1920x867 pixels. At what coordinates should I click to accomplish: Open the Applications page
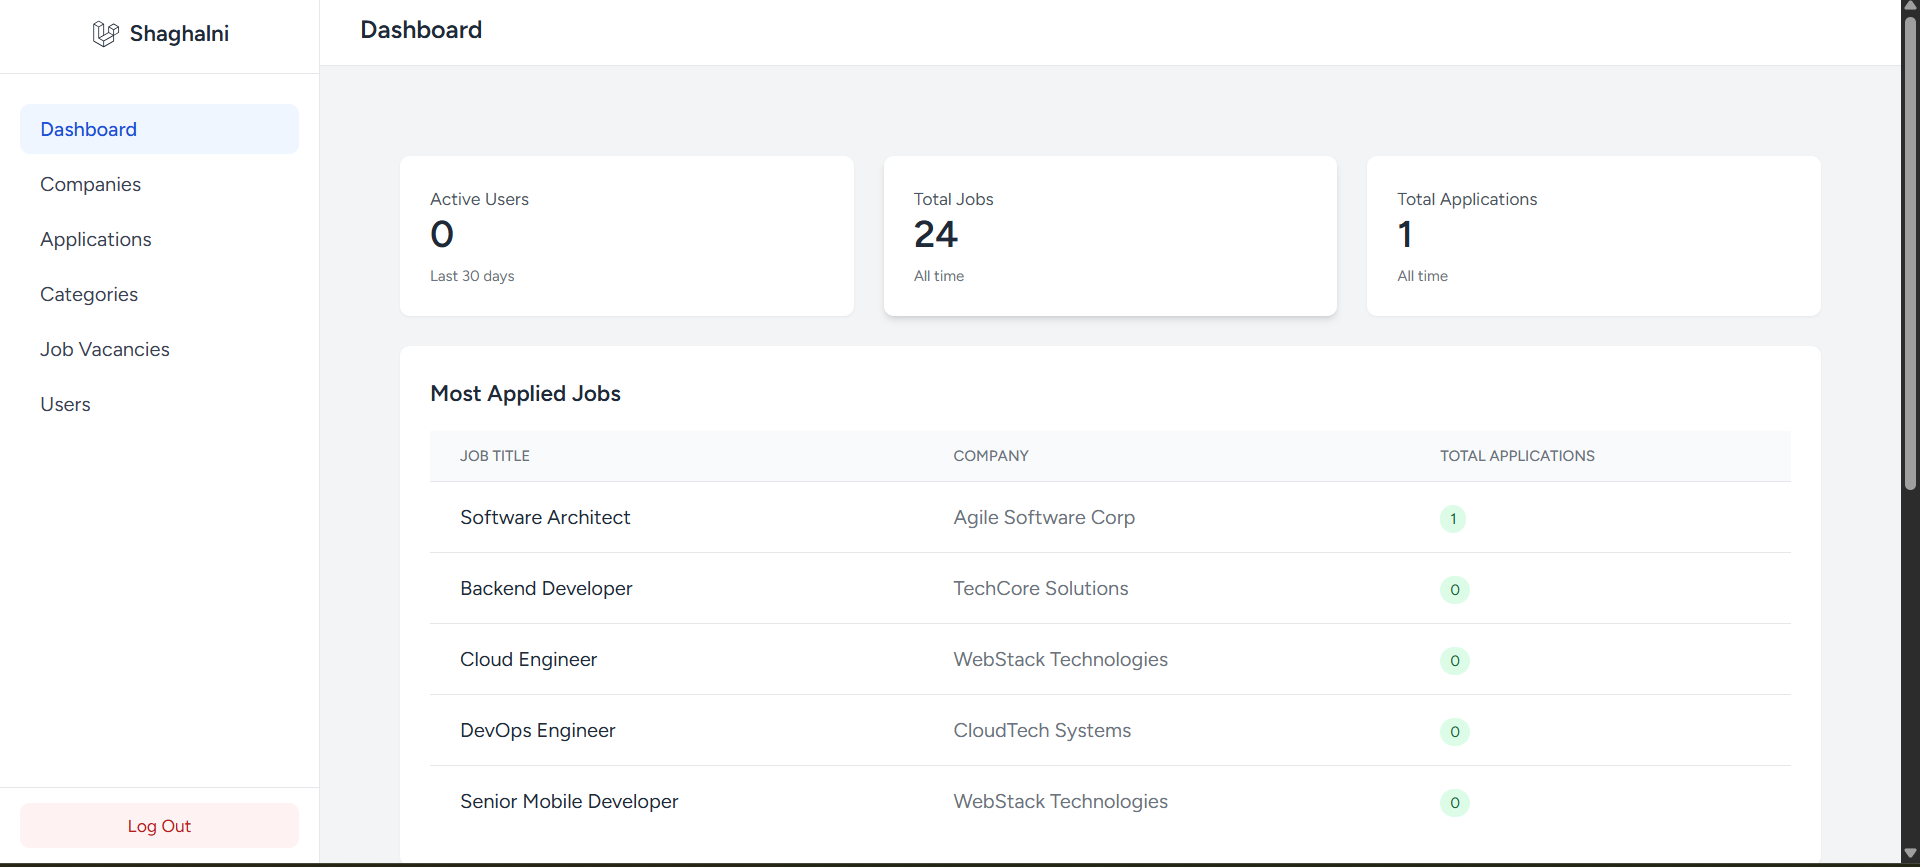pos(96,239)
